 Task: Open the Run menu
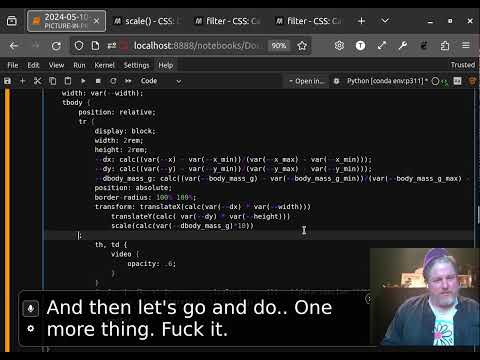[79, 65]
